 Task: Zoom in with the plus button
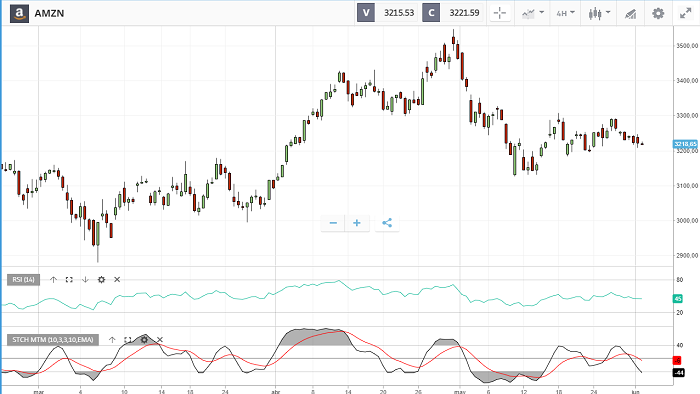(x=357, y=223)
